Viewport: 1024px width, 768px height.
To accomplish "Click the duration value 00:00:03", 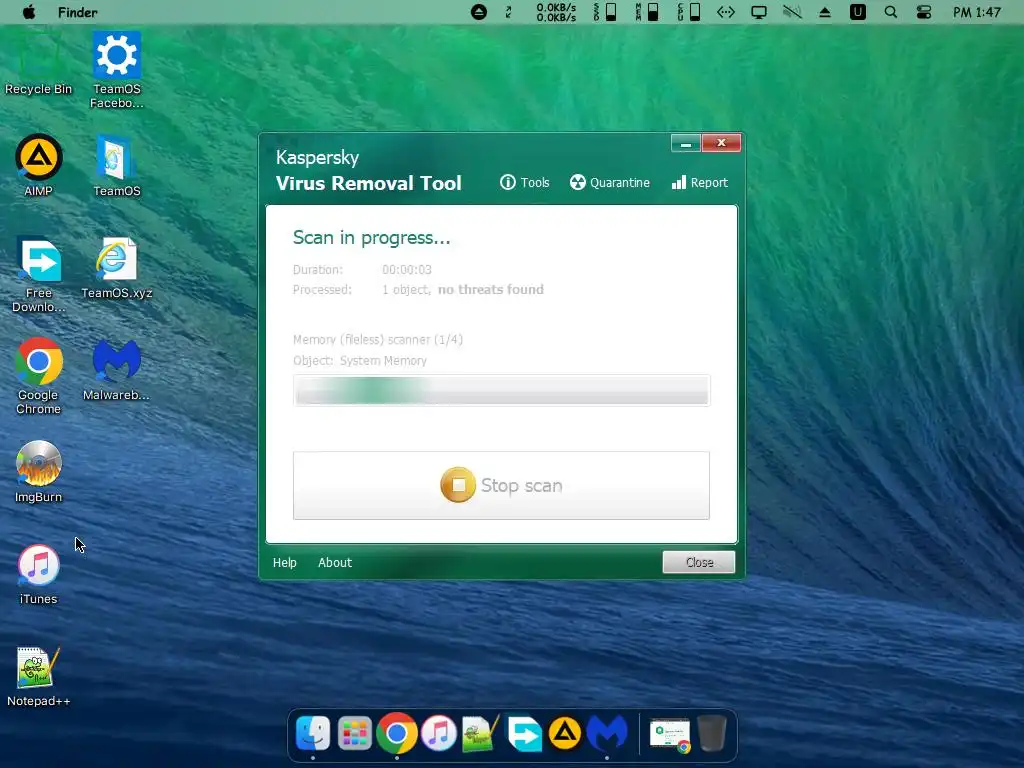I will [407, 269].
